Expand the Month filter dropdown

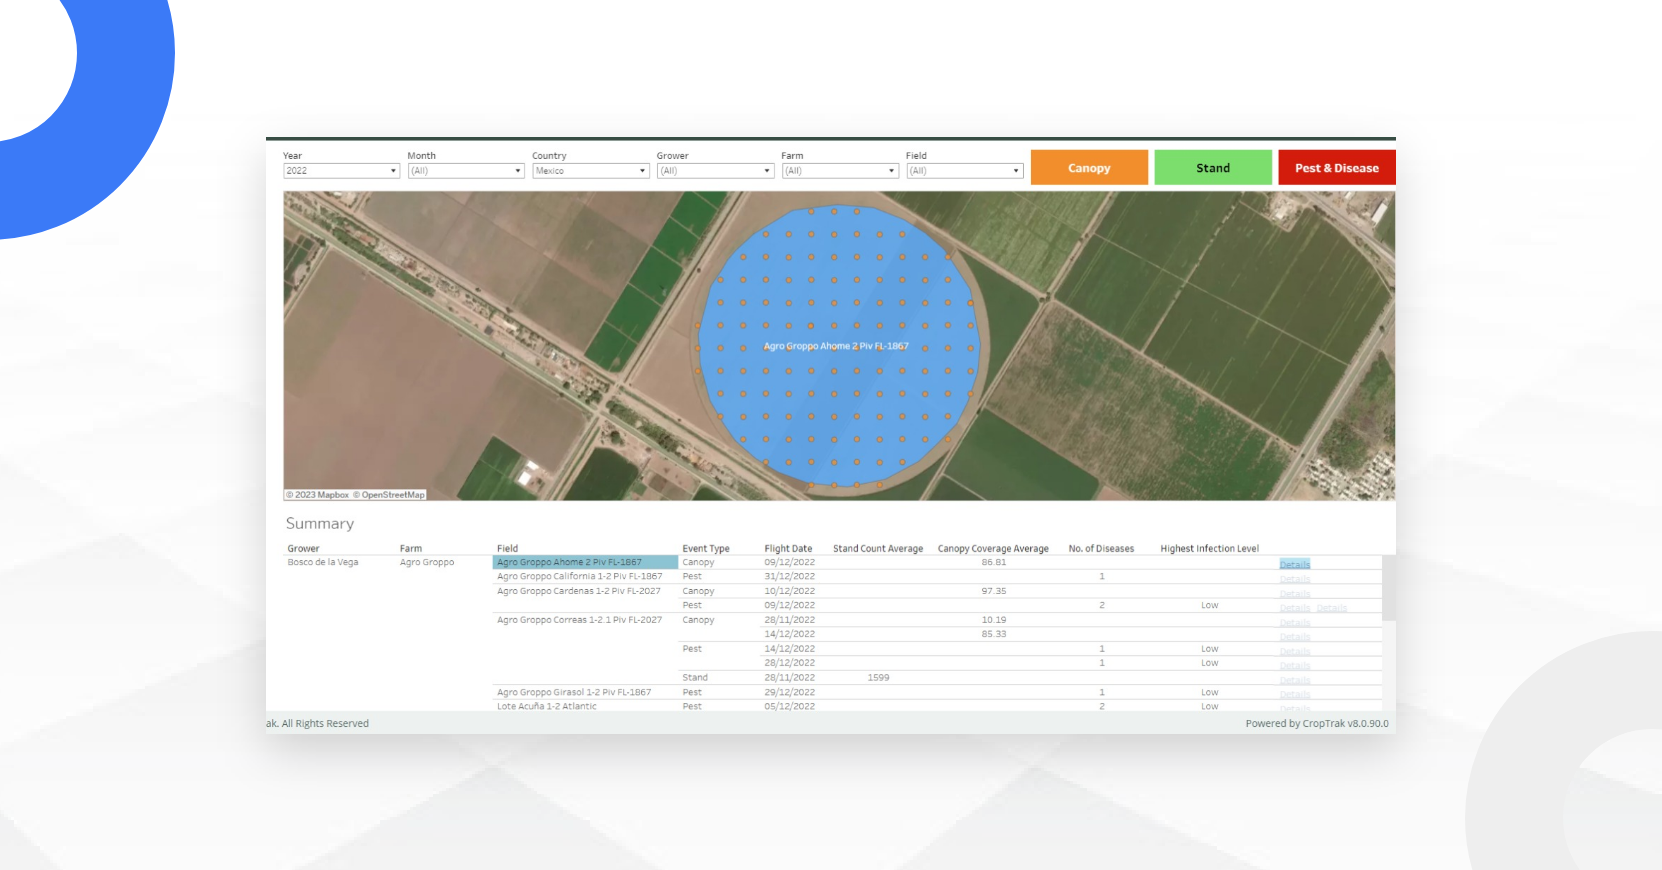click(465, 171)
